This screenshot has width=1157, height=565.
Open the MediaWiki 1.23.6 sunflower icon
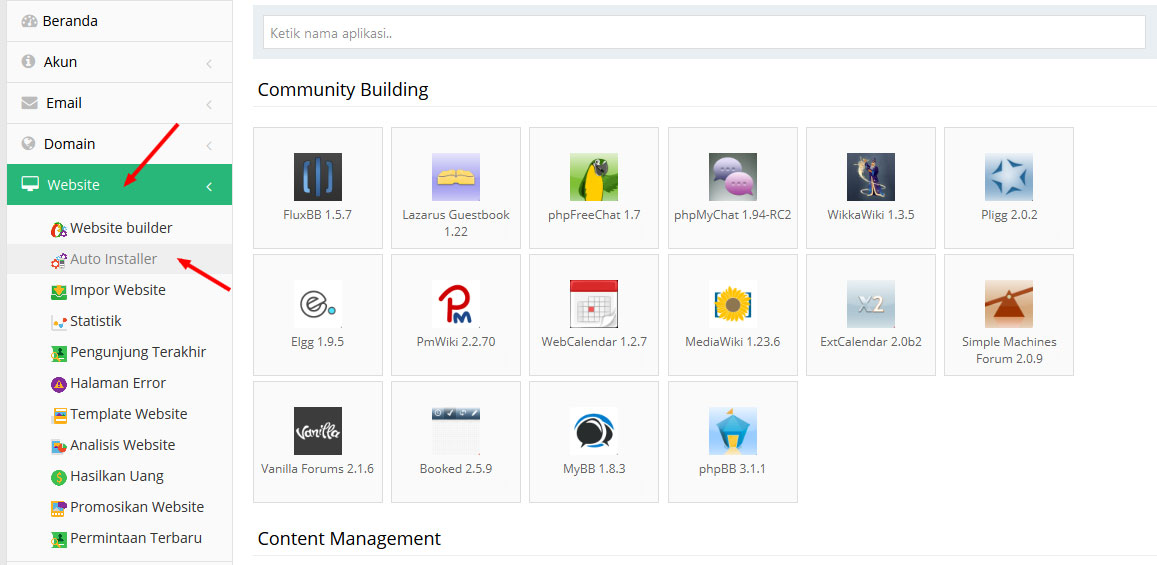click(733, 304)
